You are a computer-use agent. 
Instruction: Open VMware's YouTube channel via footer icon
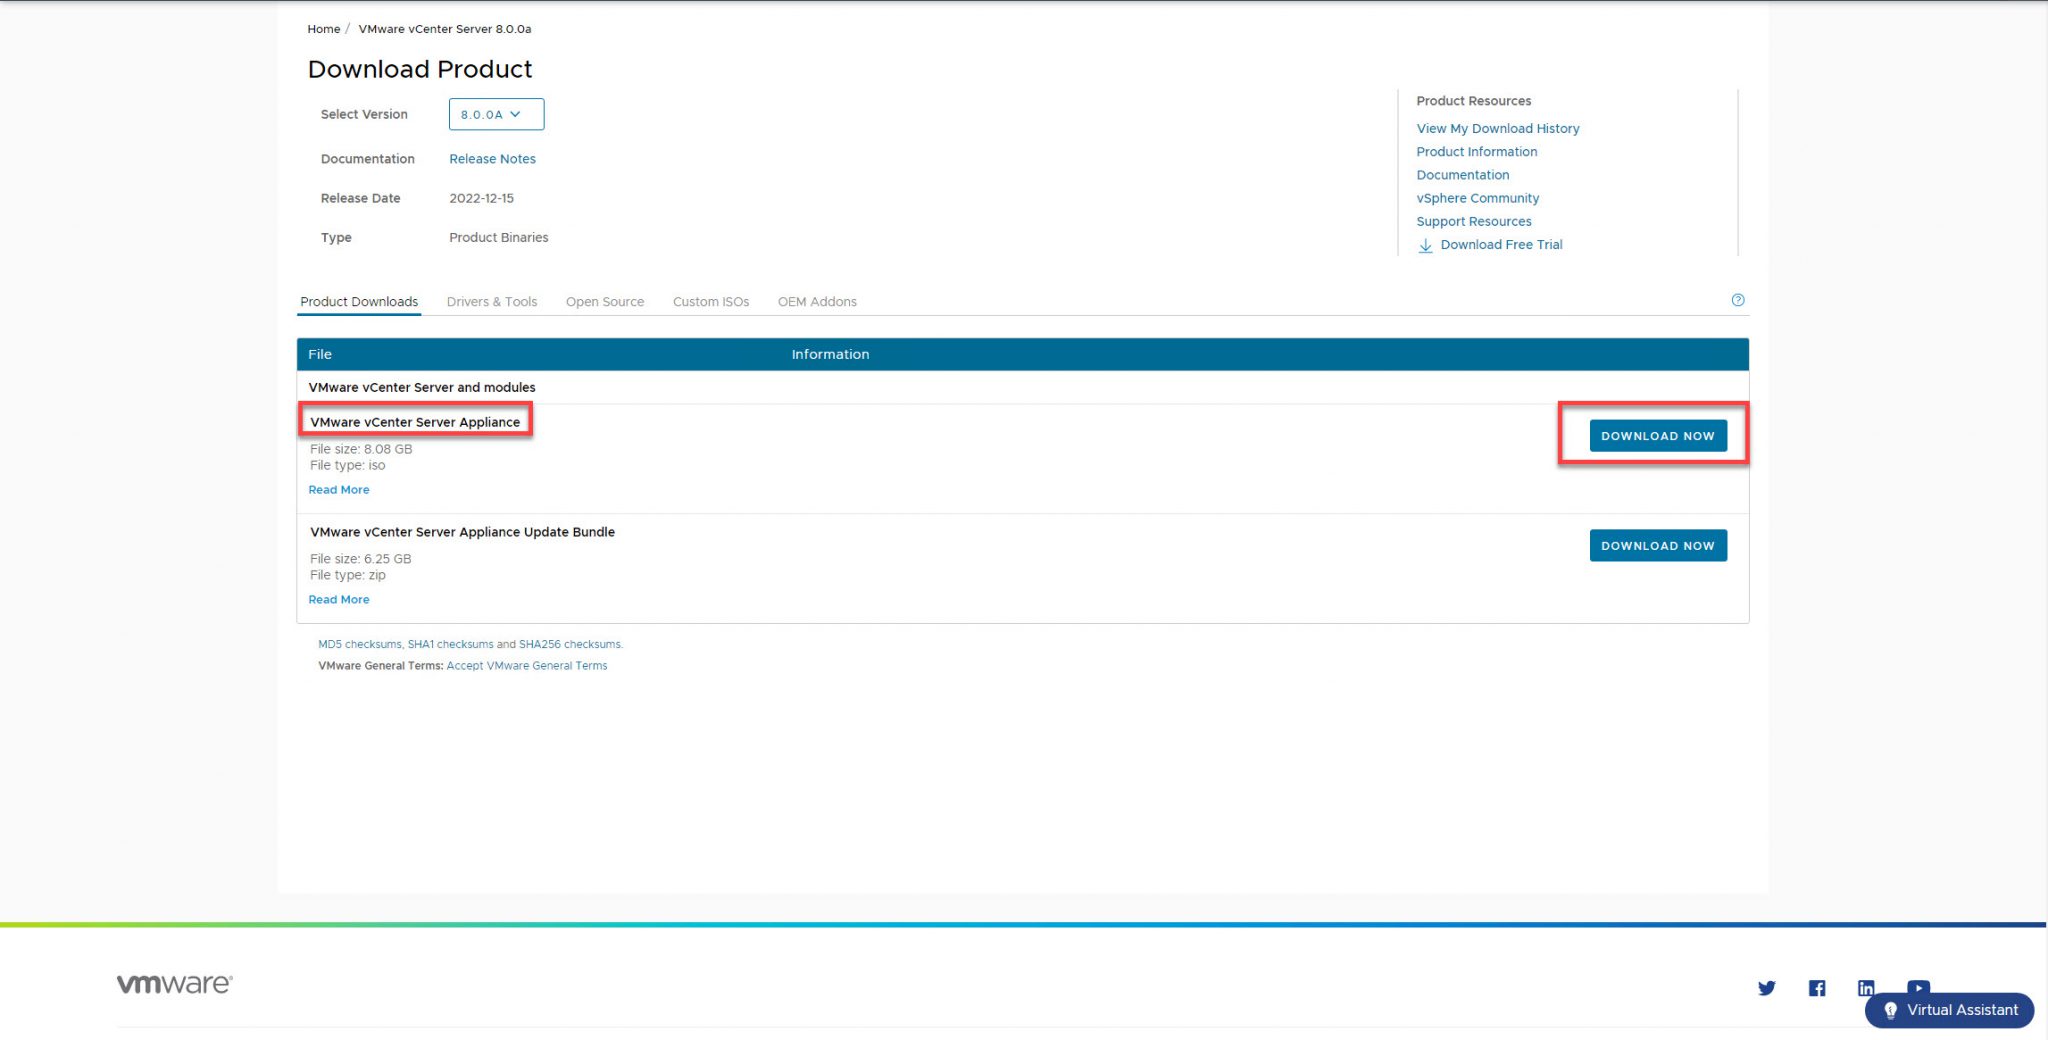coord(1917,988)
